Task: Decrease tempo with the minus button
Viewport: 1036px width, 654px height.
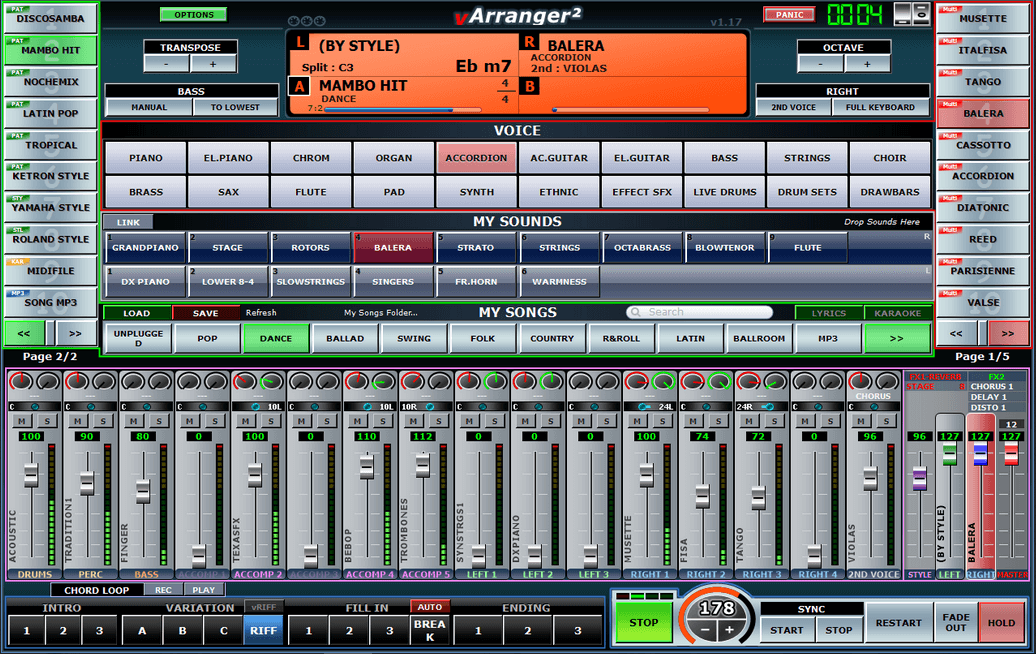Action: tap(705, 630)
